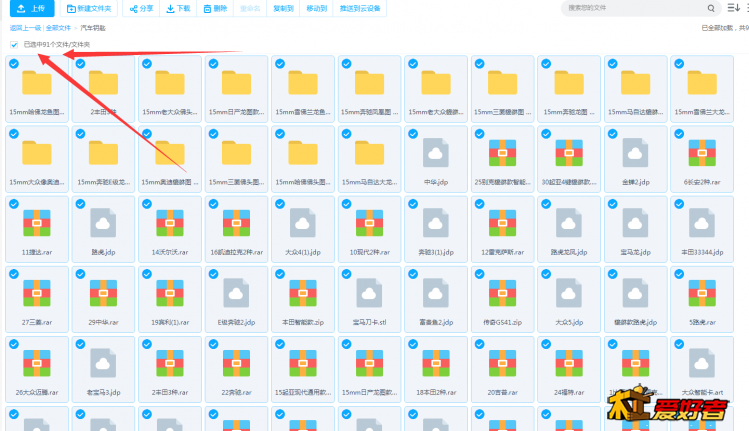The height and width of the screenshot is (431, 749).
Task: Open the 15mm大众像奥迪 folder icon
Action: (x=37, y=153)
